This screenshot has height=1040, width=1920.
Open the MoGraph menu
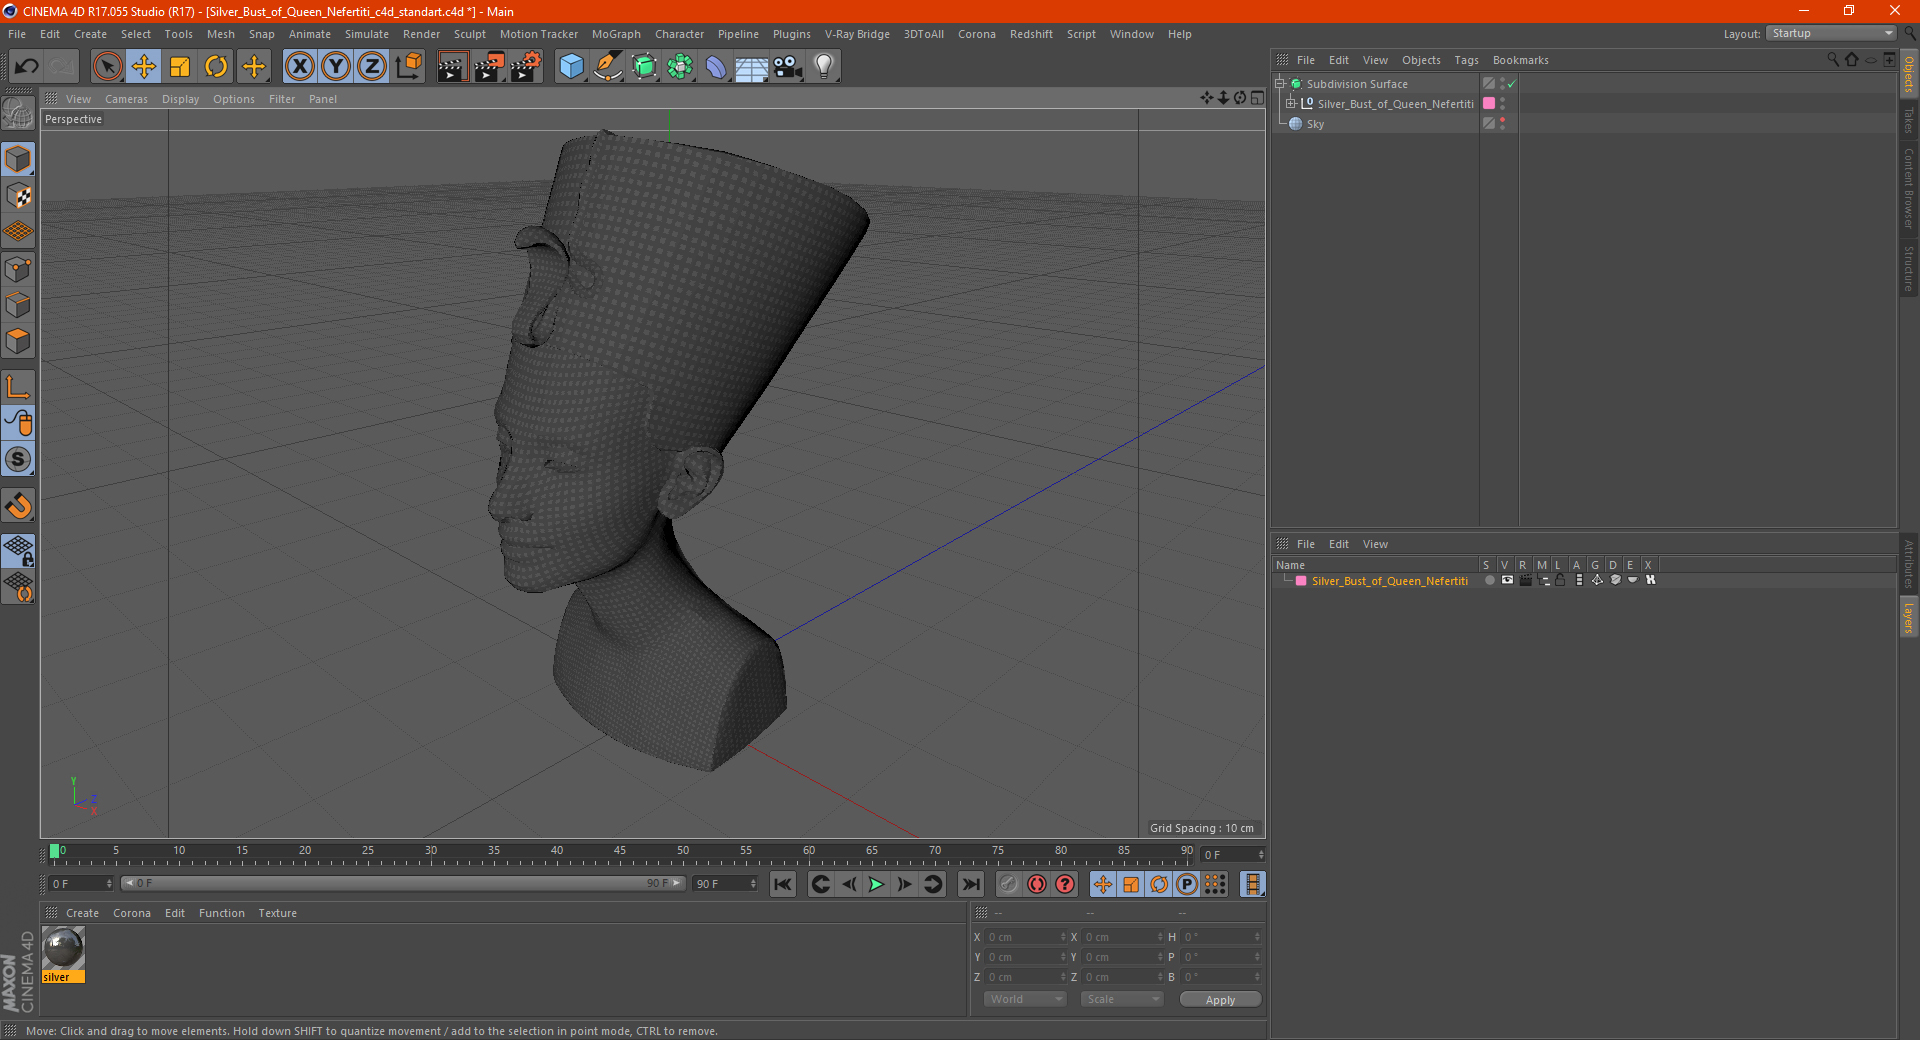(616, 34)
